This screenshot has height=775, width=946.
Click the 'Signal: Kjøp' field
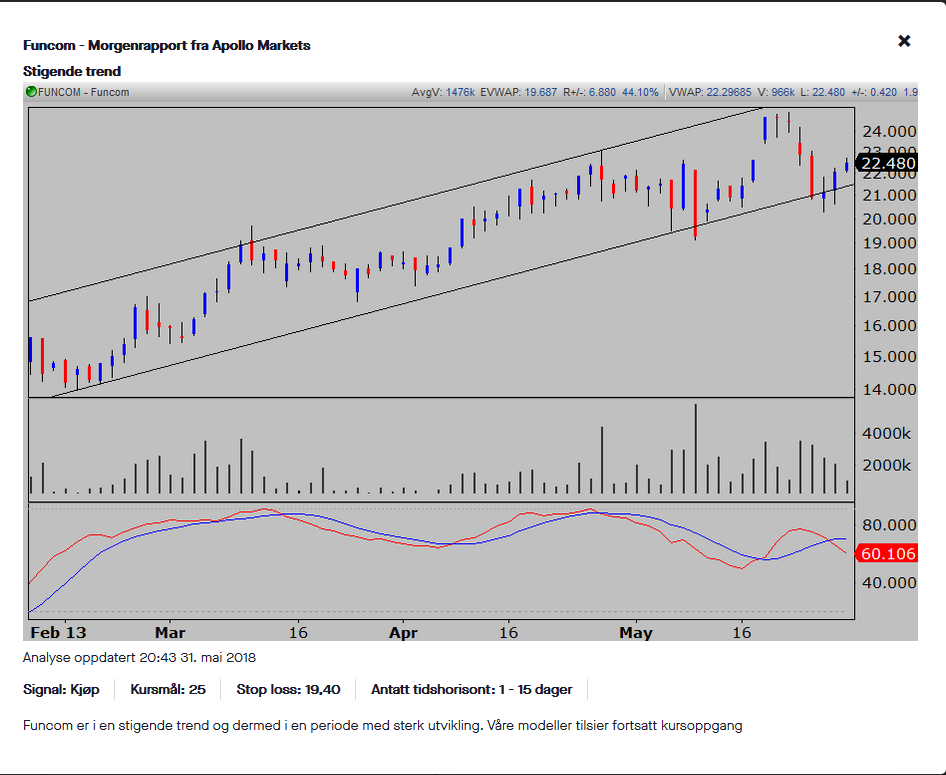tap(61, 689)
